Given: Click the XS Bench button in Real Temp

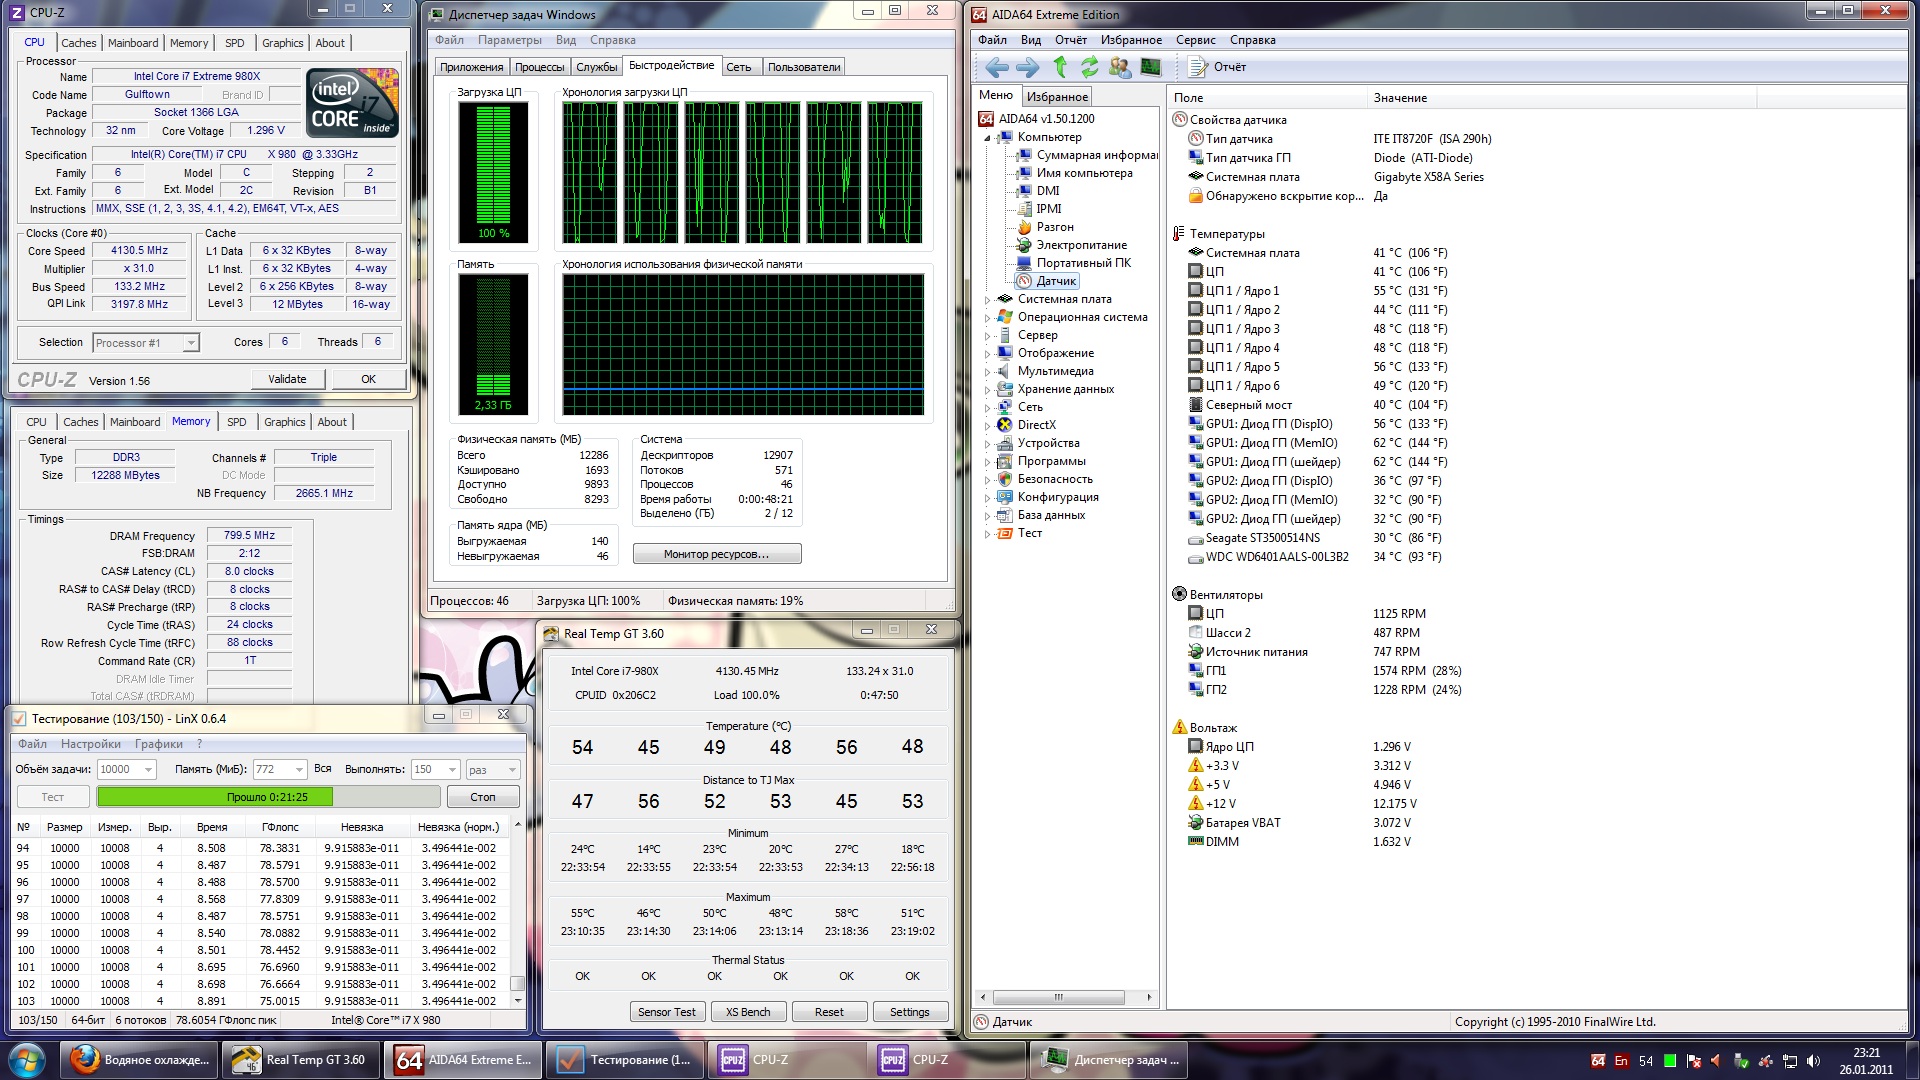Looking at the screenshot, I should [x=748, y=1012].
